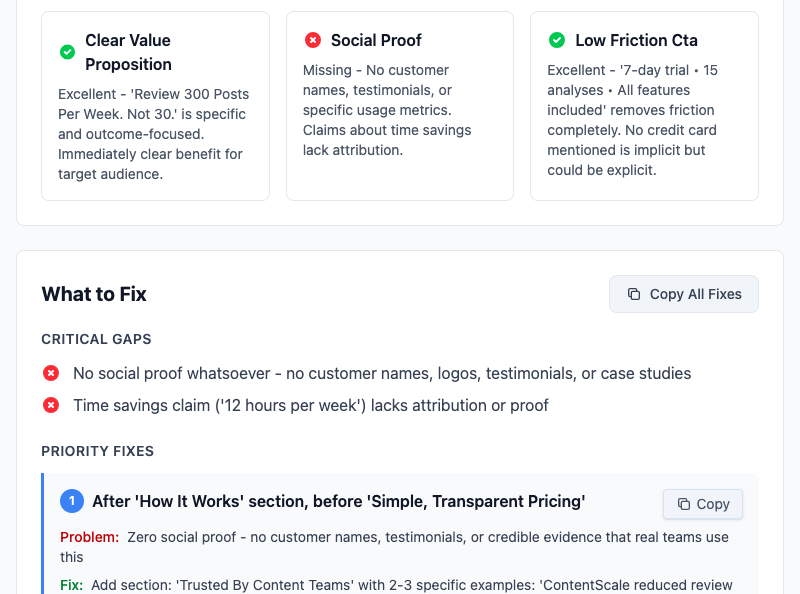Click the blue number 1 priority badge
This screenshot has width=800, height=594.
(72, 501)
